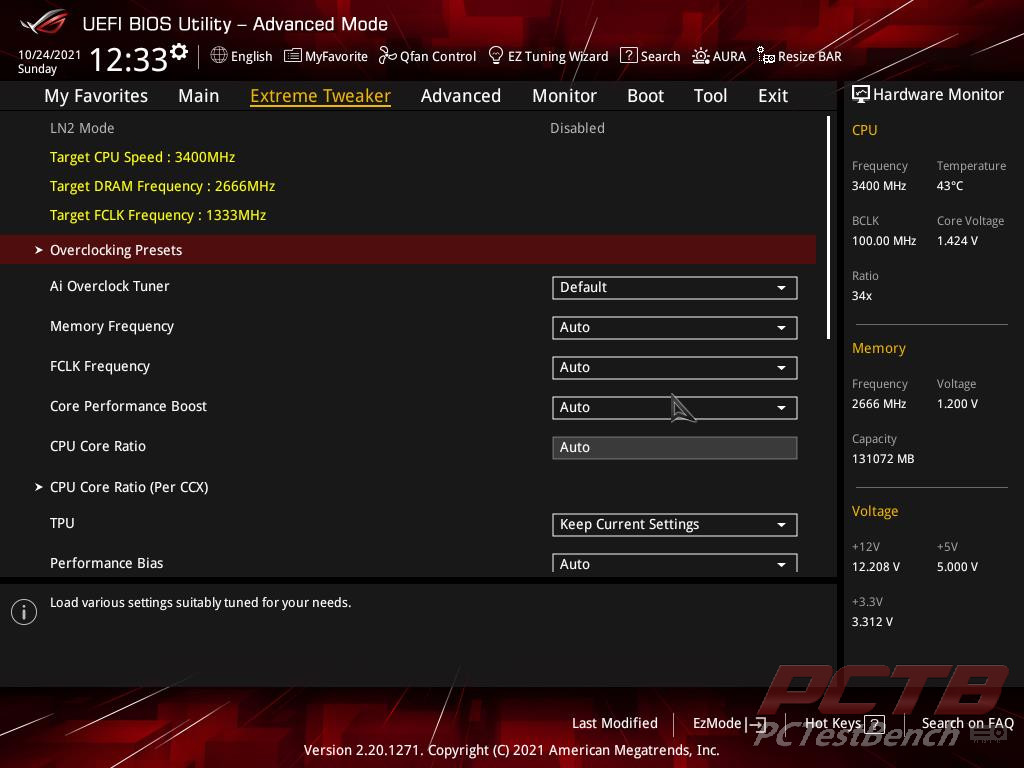Viewport: 1024px width, 768px height.
Task: Select Extreme Tweaker tab
Action: [x=320, y=96]
